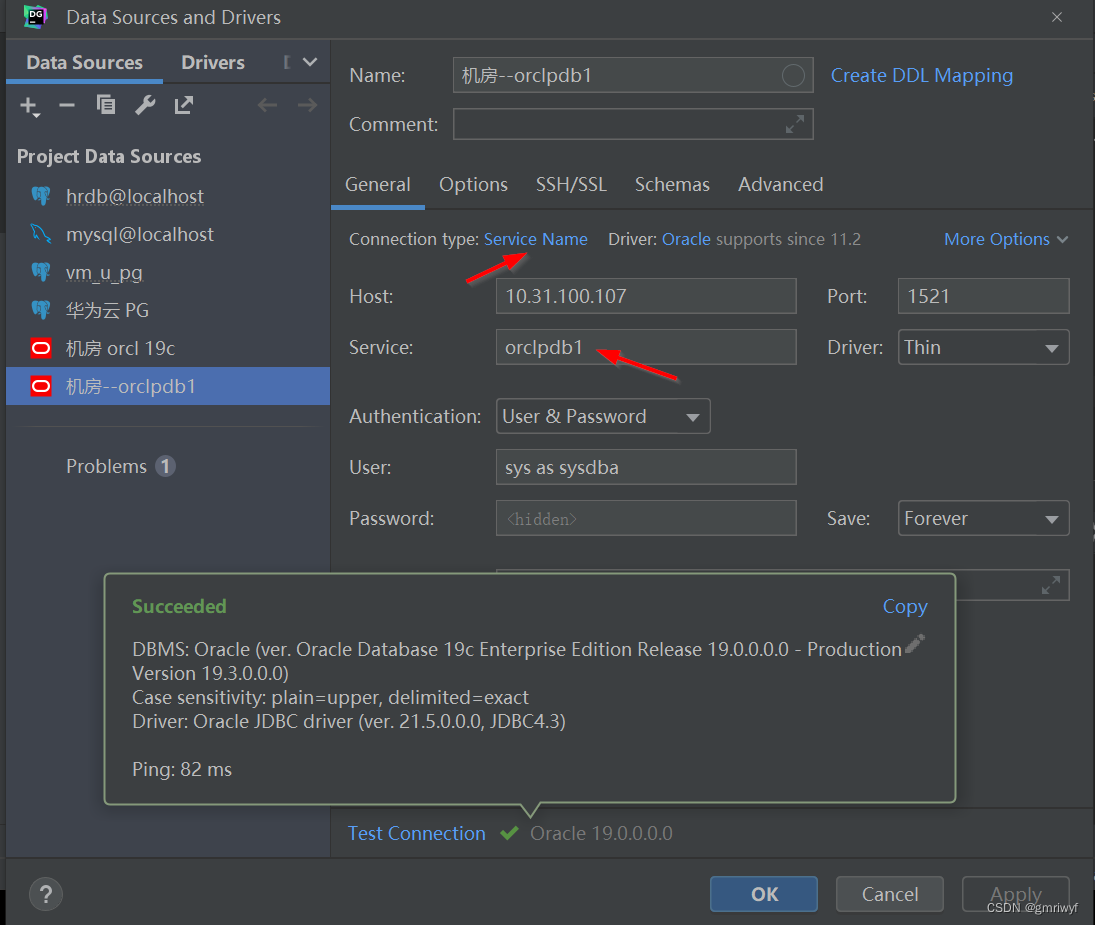
Task: Click the Host input field
Action: point(646,296)
